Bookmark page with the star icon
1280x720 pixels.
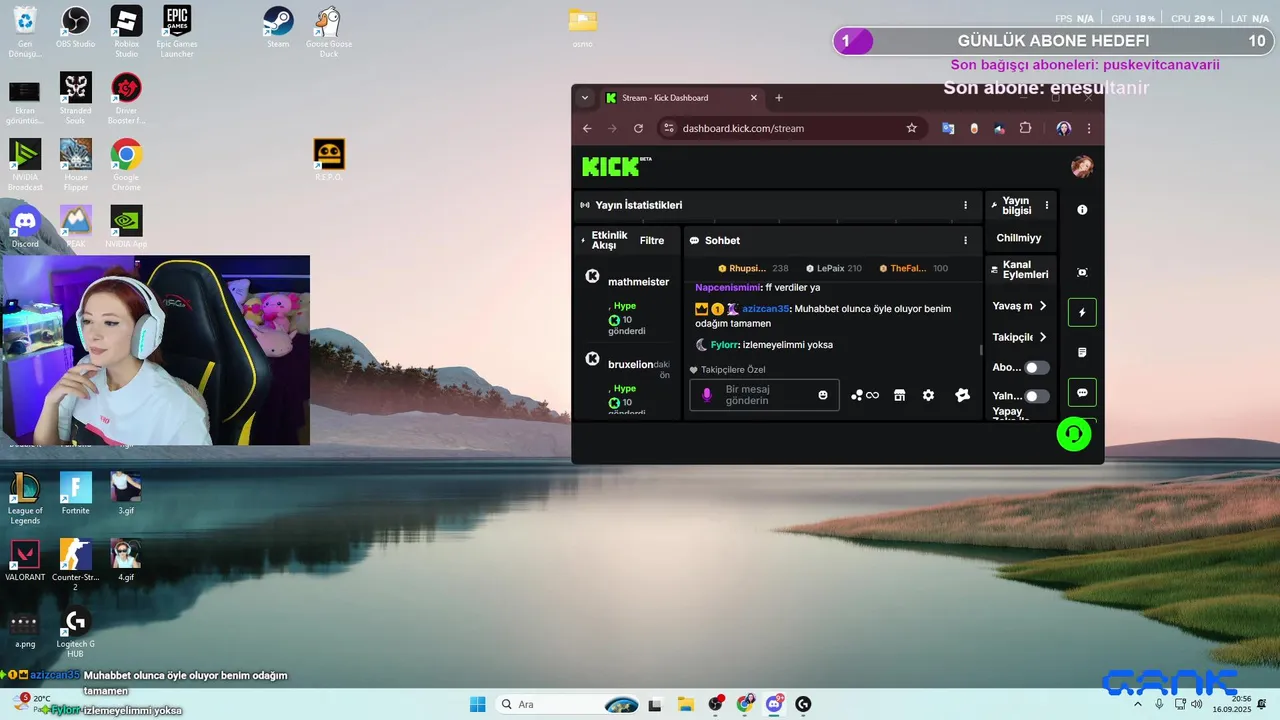[x=911, y=128]
